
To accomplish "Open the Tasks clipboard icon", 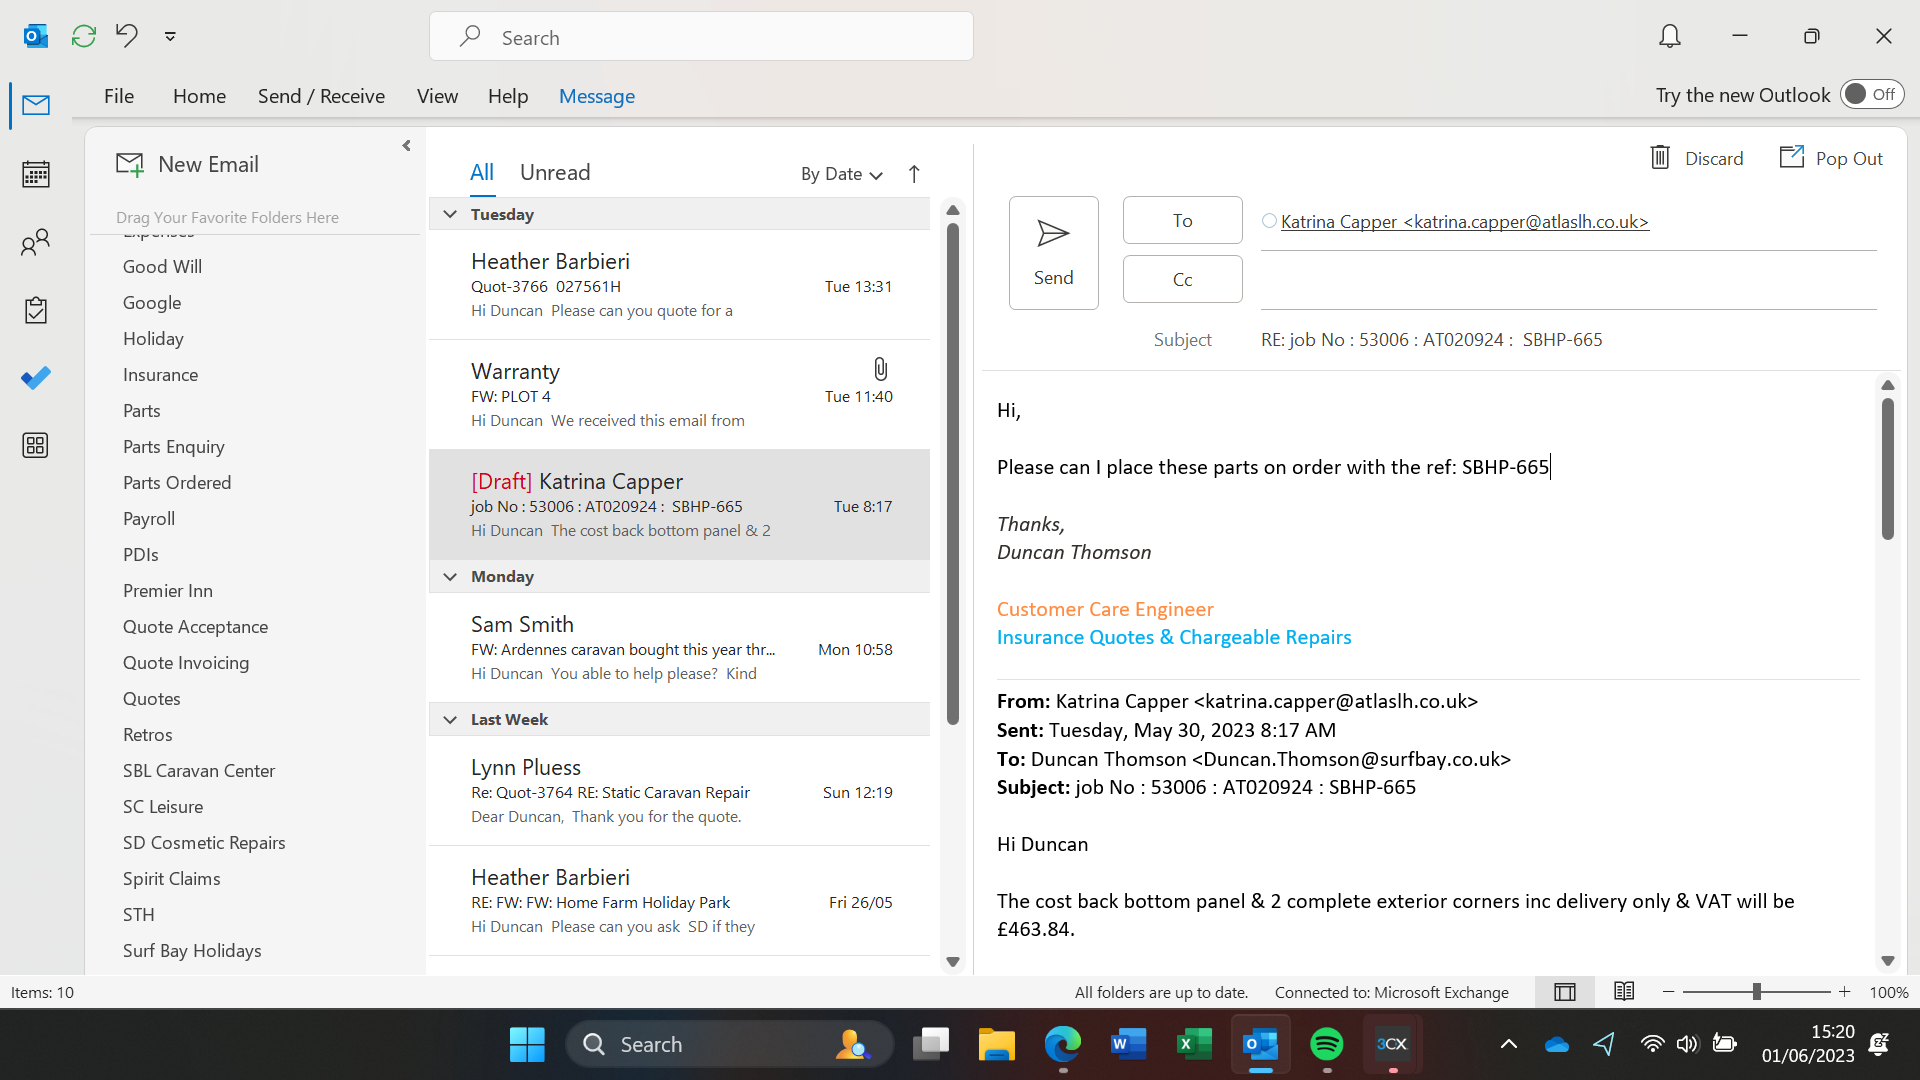I will click(36, 310).
